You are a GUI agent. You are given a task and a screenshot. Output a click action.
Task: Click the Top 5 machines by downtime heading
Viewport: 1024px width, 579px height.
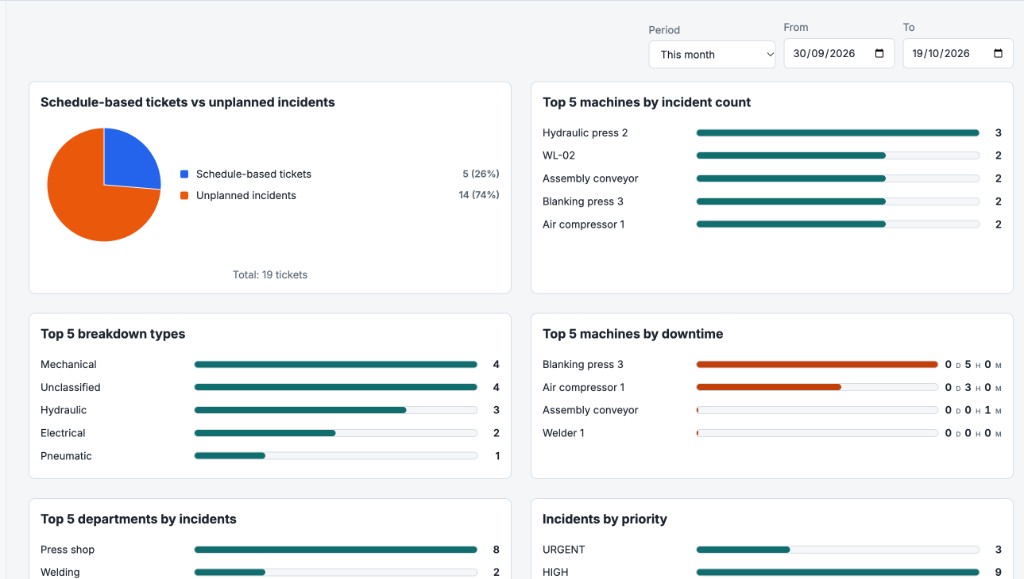point(632,334)
